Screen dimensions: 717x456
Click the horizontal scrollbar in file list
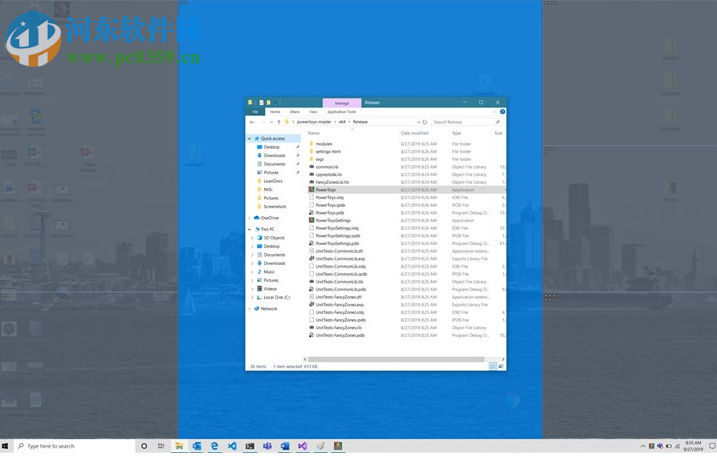[x=396, y=359]
